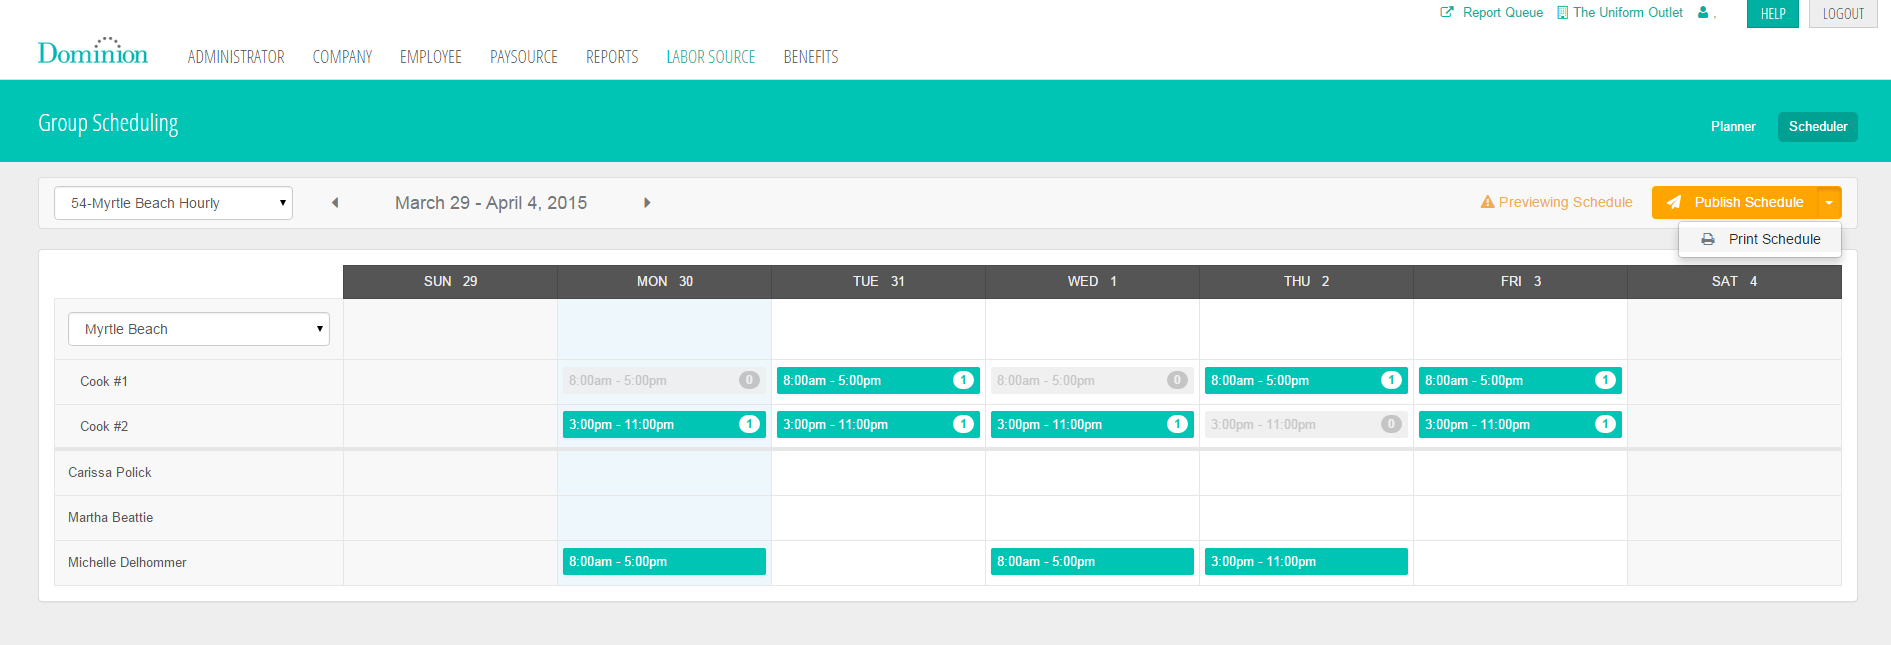The width and height of the screenshot is (1891, 645).
Task: Open The Uniform Outlet link
Action: (1628, 13)
